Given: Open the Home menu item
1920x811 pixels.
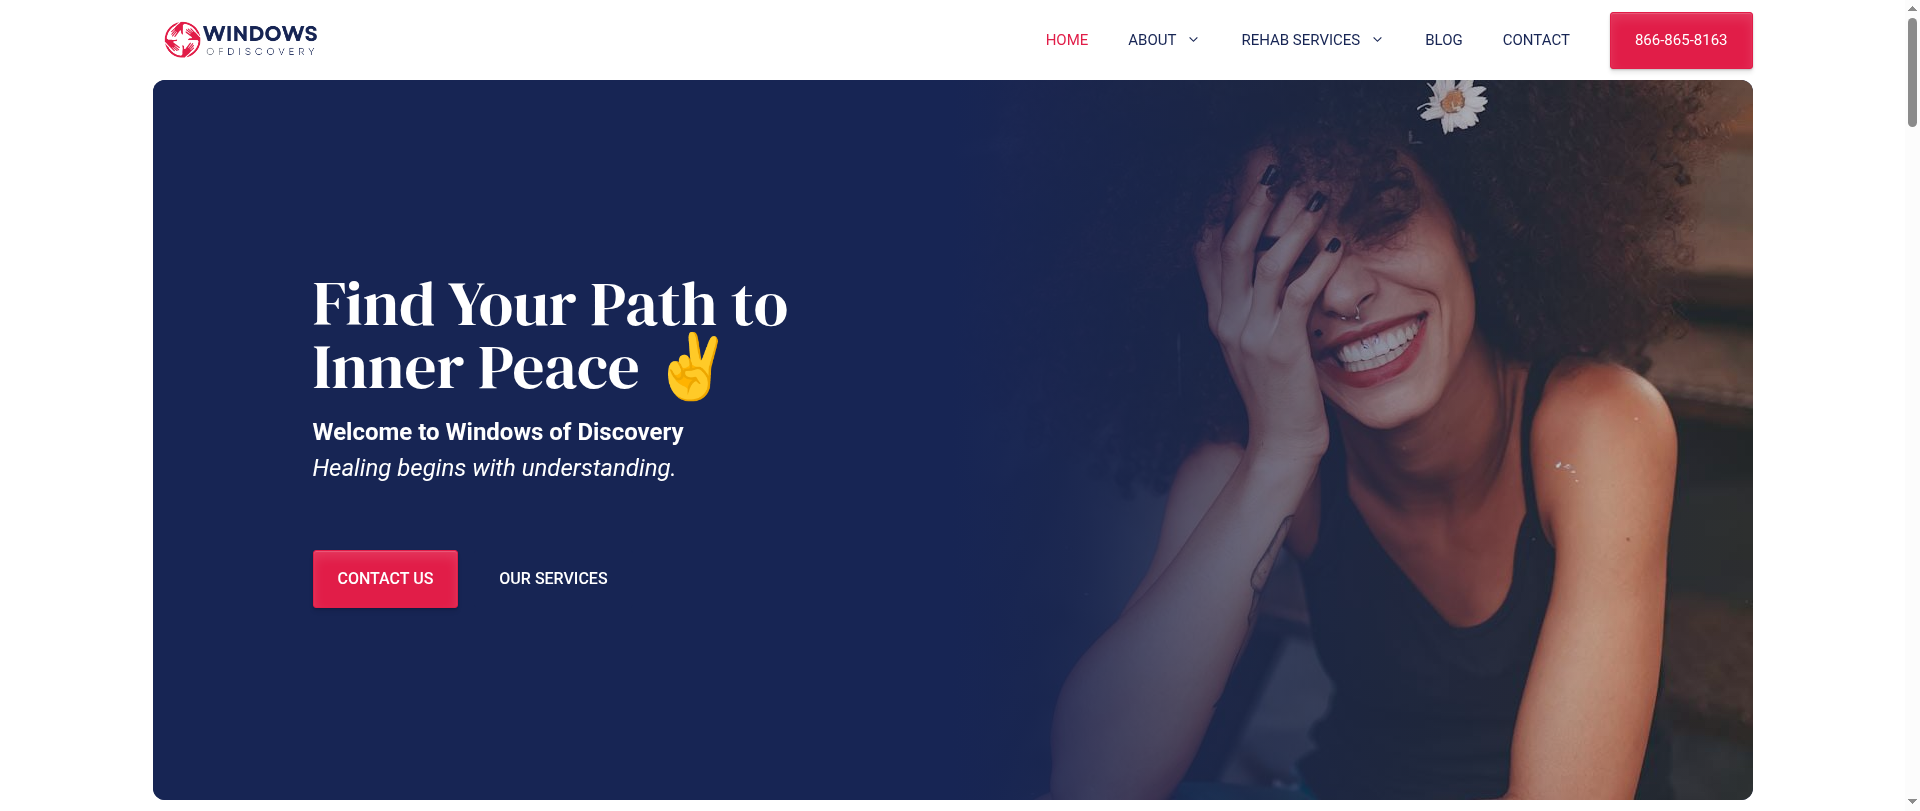Looking at the screenshot, I should point(1066,40).
